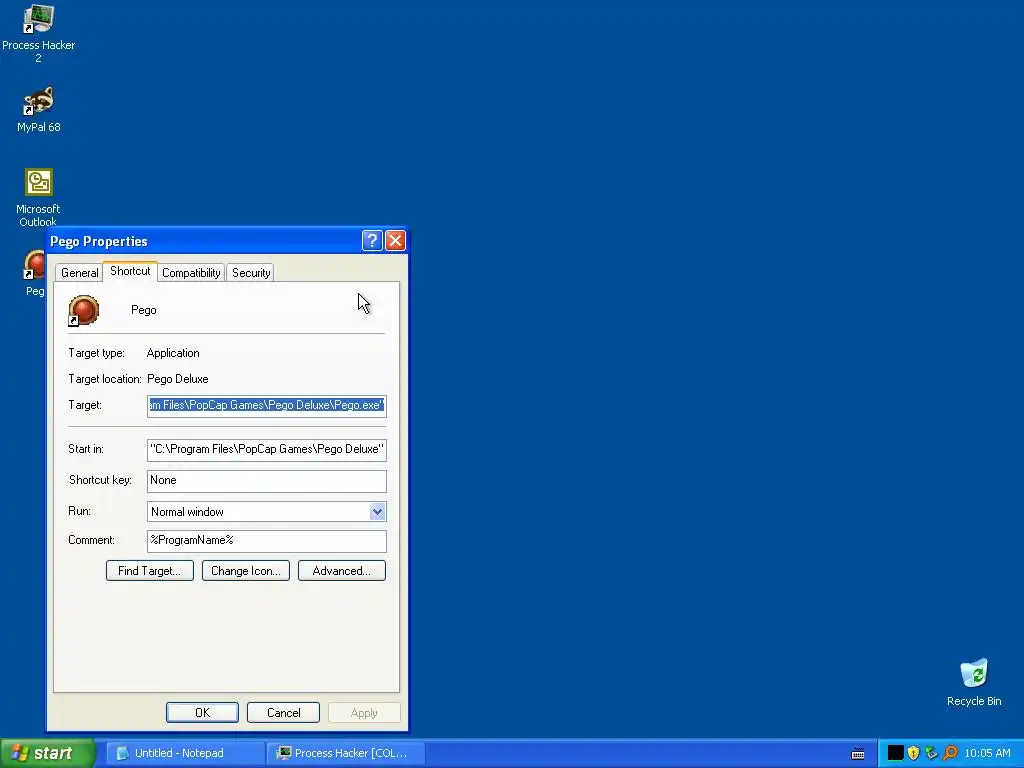Click the question-mark Help button in the title bar

click(x=372, y=240)
